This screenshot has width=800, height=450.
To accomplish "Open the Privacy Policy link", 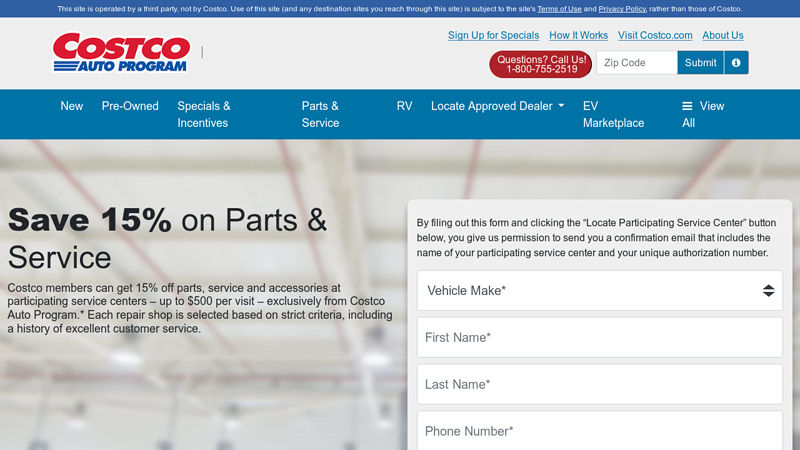I will click(622, 9).
